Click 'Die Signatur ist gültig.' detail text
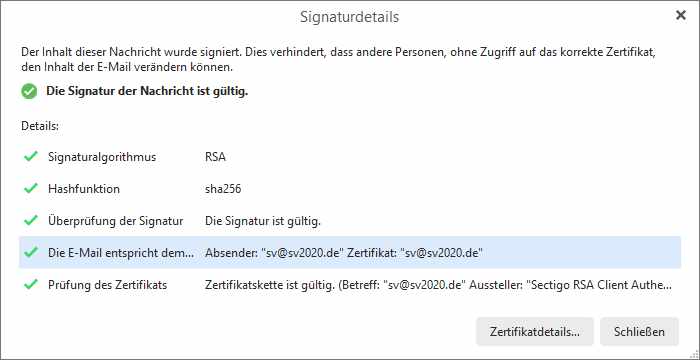700x360 pixels. pos(262,221)
